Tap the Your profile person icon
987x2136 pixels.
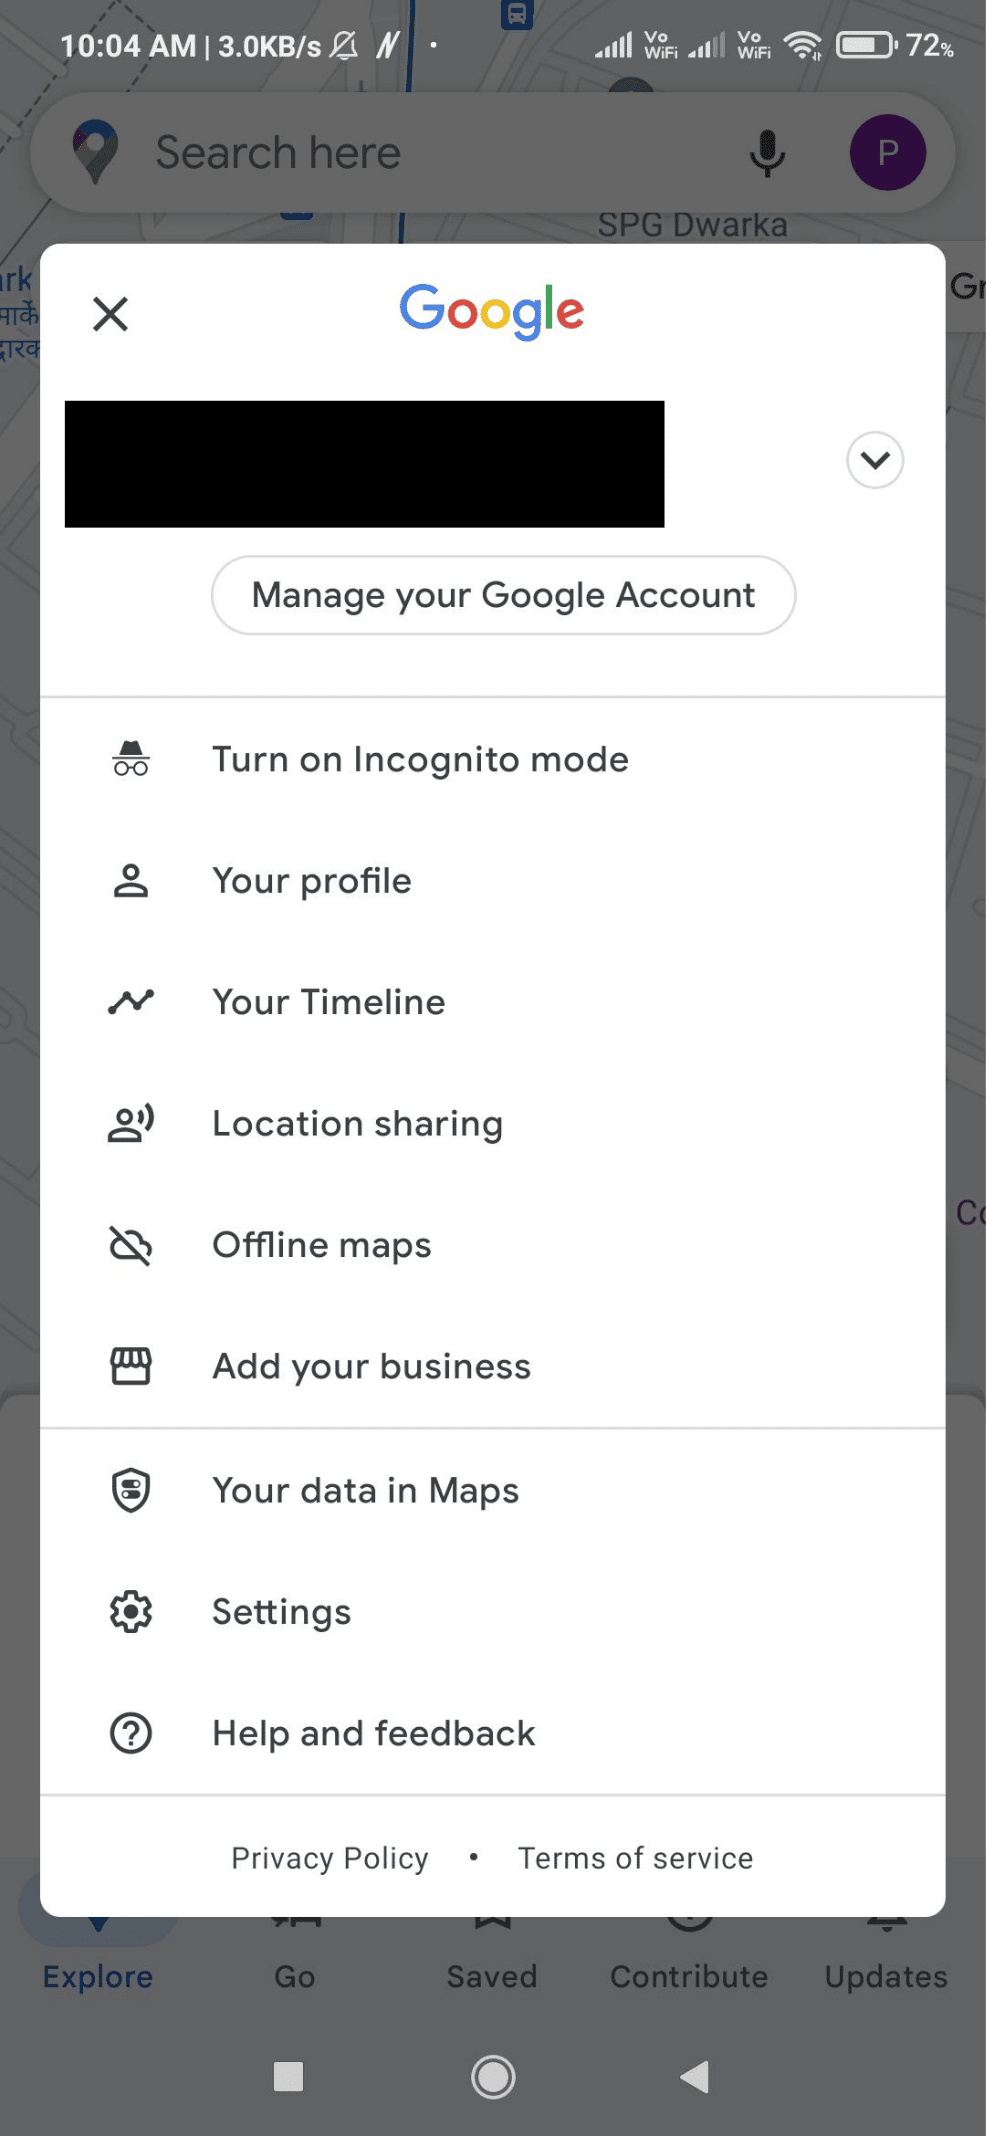tap(131, 881)
